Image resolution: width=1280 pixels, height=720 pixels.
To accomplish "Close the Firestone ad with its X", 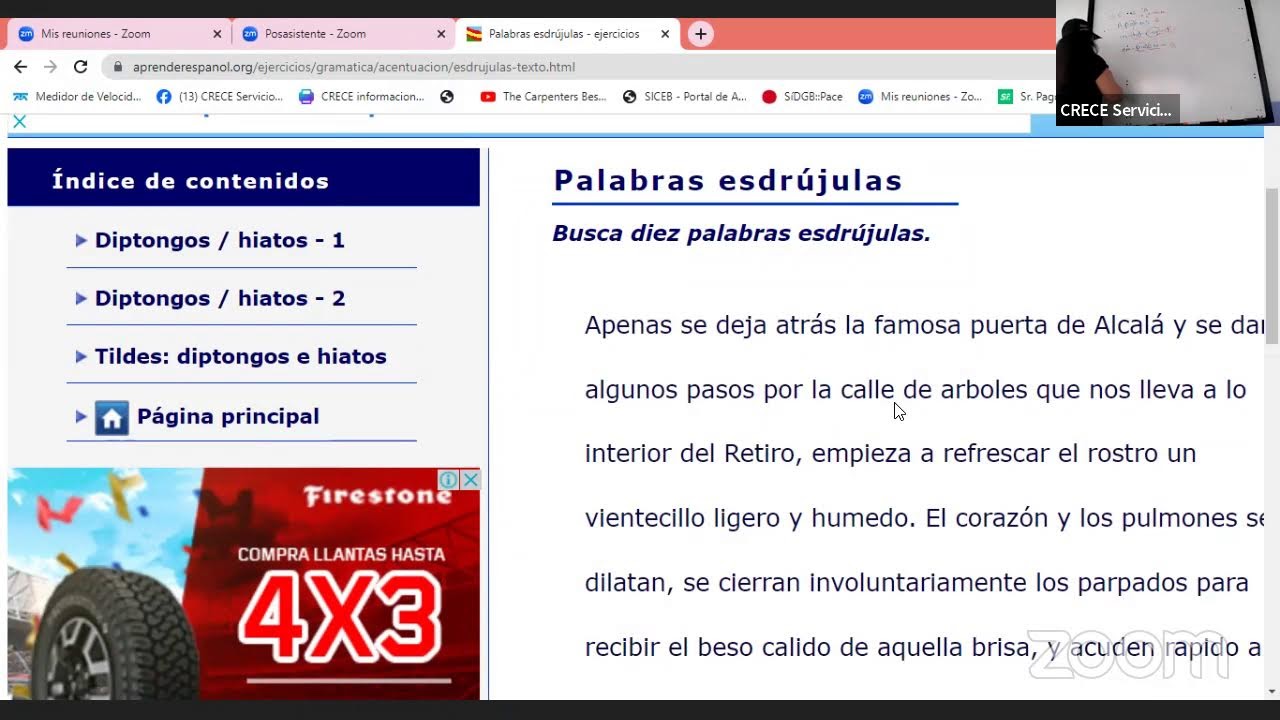I will point(471,480).
